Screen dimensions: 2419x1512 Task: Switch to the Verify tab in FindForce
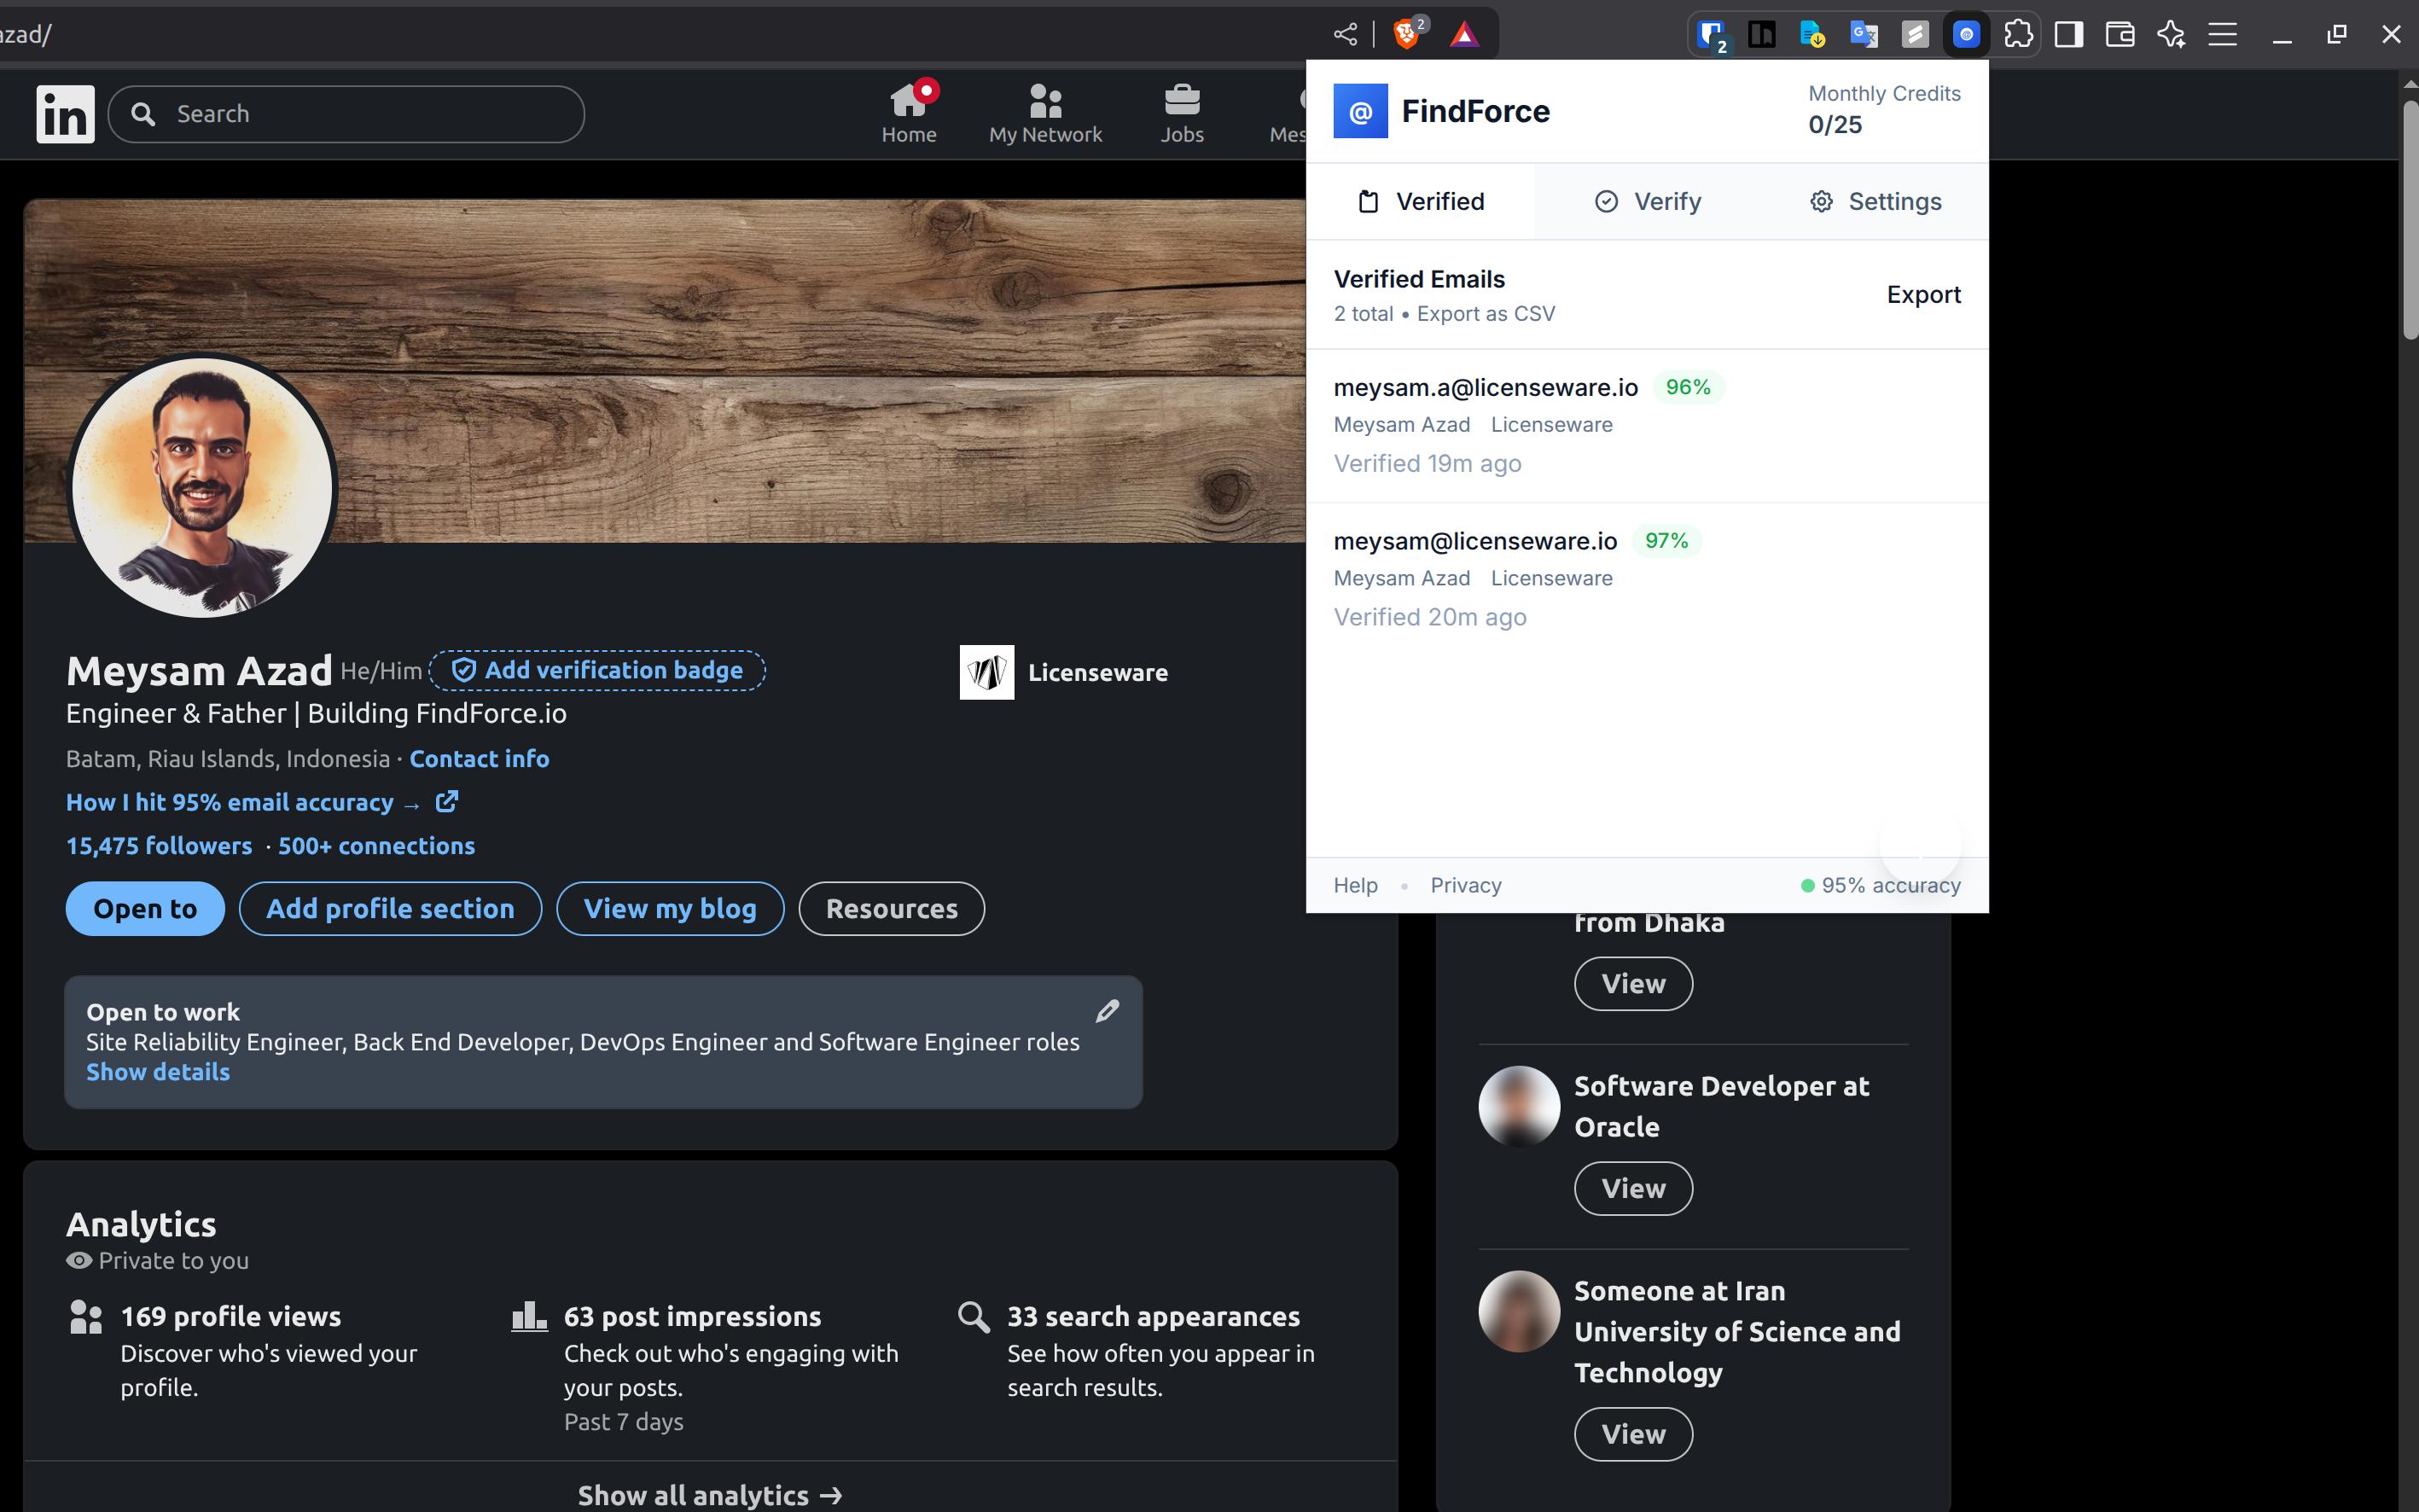[1647, 202]
